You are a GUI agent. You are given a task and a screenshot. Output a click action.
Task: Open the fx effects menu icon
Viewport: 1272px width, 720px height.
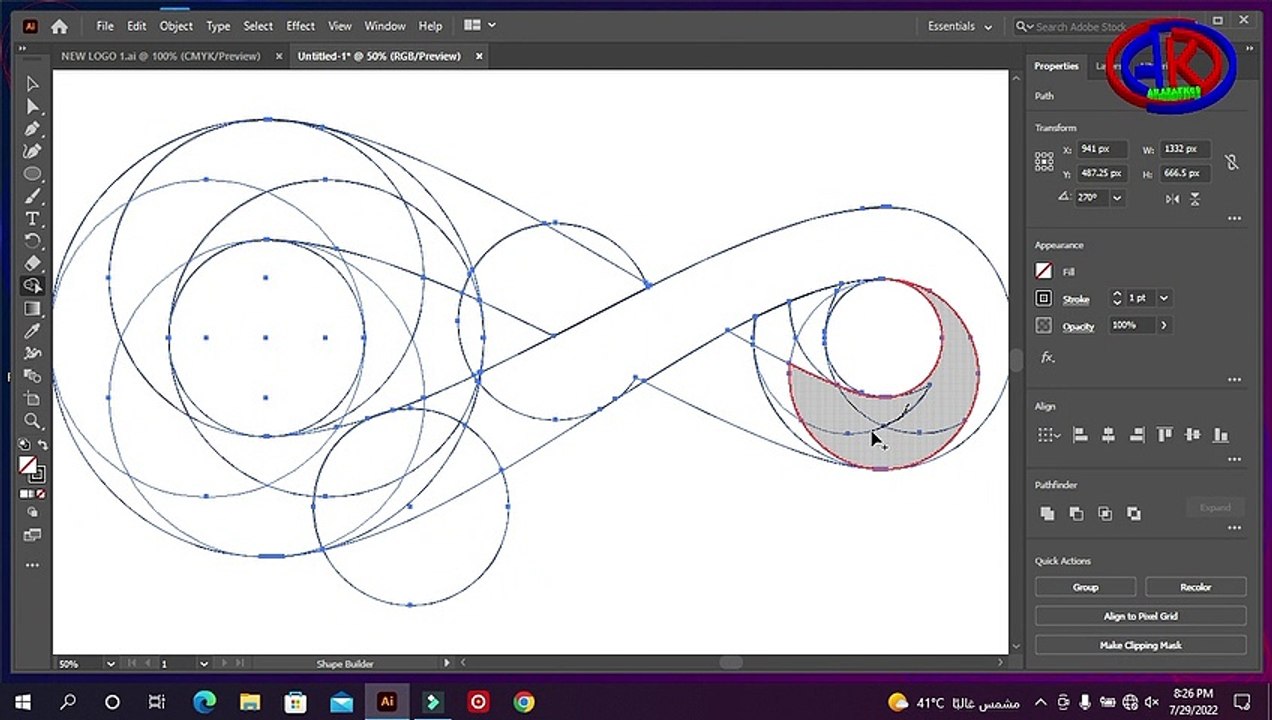1047,357
